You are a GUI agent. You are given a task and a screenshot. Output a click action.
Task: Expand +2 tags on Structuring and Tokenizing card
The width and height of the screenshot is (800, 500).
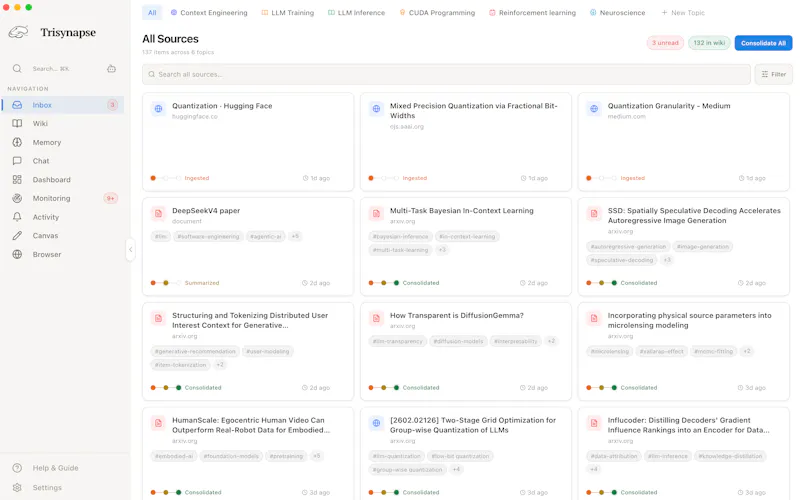coord(220,365)
